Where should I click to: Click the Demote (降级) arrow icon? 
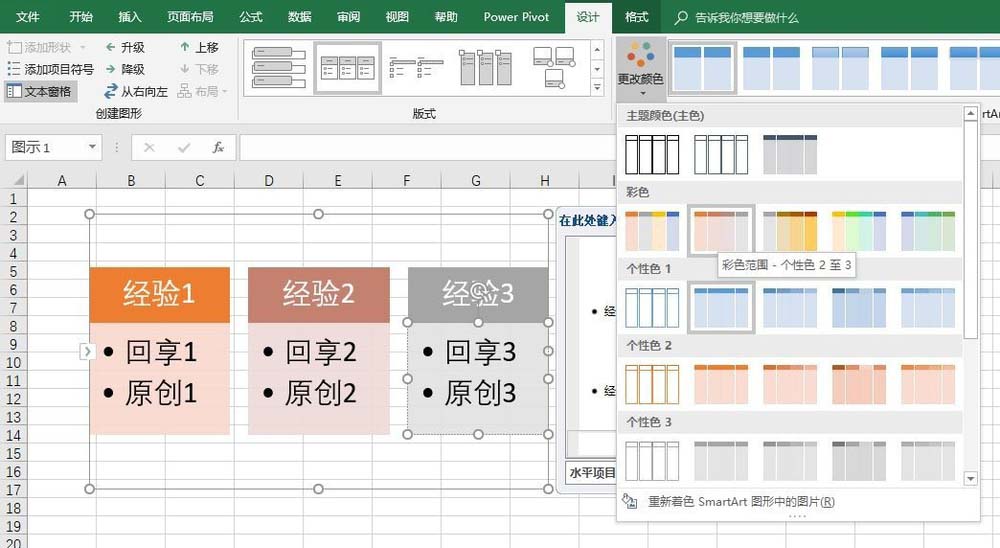click(109, 69)
